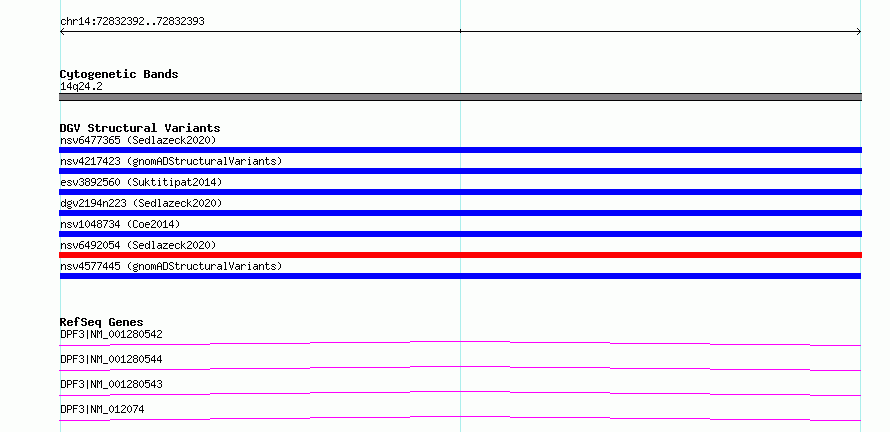Click the magenta line for DPF3|NM_012074
The height and width of the screenshot is (432, 890).
coord(460,418)
